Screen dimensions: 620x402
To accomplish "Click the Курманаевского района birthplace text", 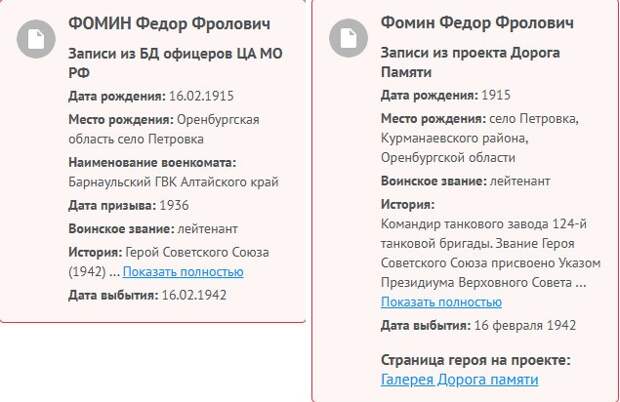I will point(454,138).
